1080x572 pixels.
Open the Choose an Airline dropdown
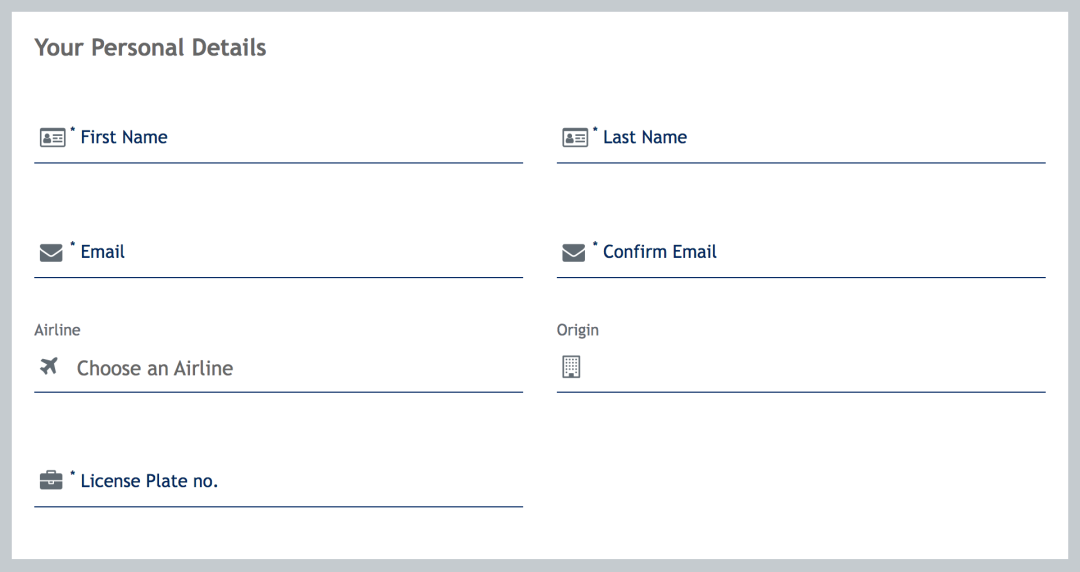point(278,368)
